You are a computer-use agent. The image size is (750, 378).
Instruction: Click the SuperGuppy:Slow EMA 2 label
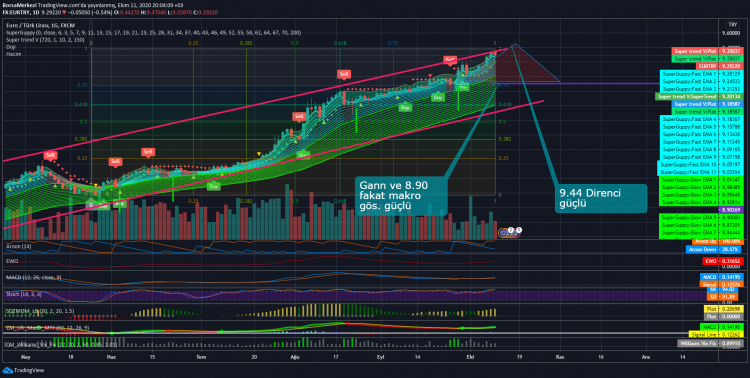701,188
